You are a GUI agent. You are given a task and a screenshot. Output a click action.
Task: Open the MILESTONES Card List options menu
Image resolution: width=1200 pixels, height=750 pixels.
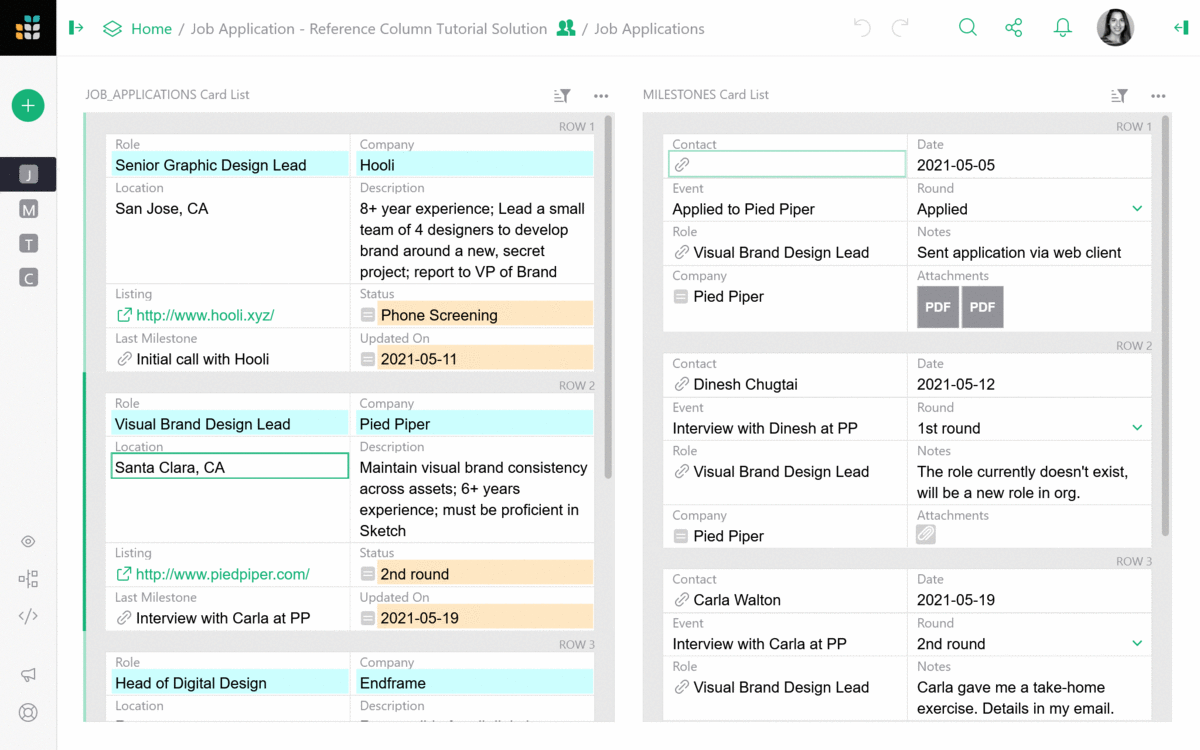pyautogui.click(x=1158, y=96)
